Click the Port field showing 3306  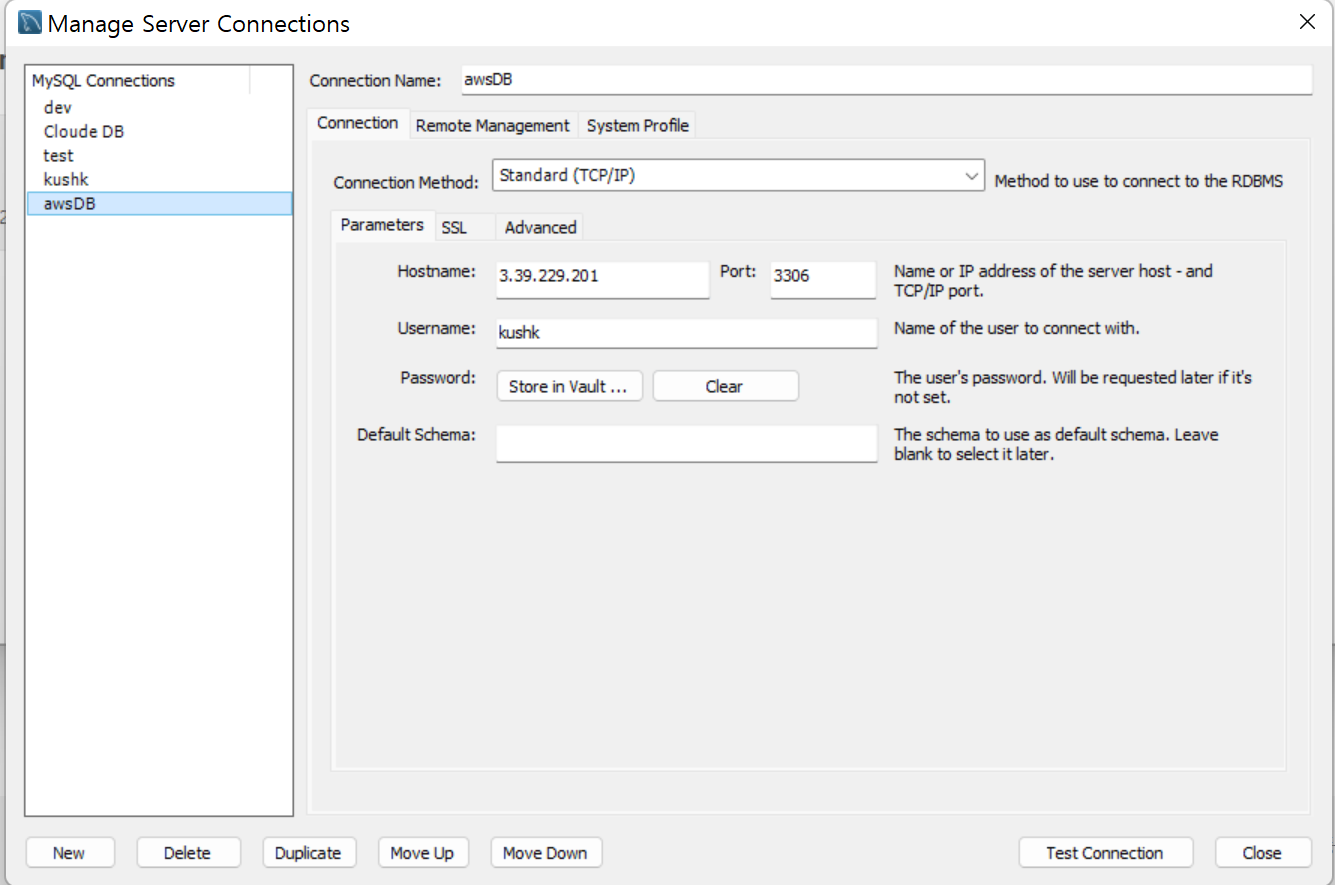823,278
